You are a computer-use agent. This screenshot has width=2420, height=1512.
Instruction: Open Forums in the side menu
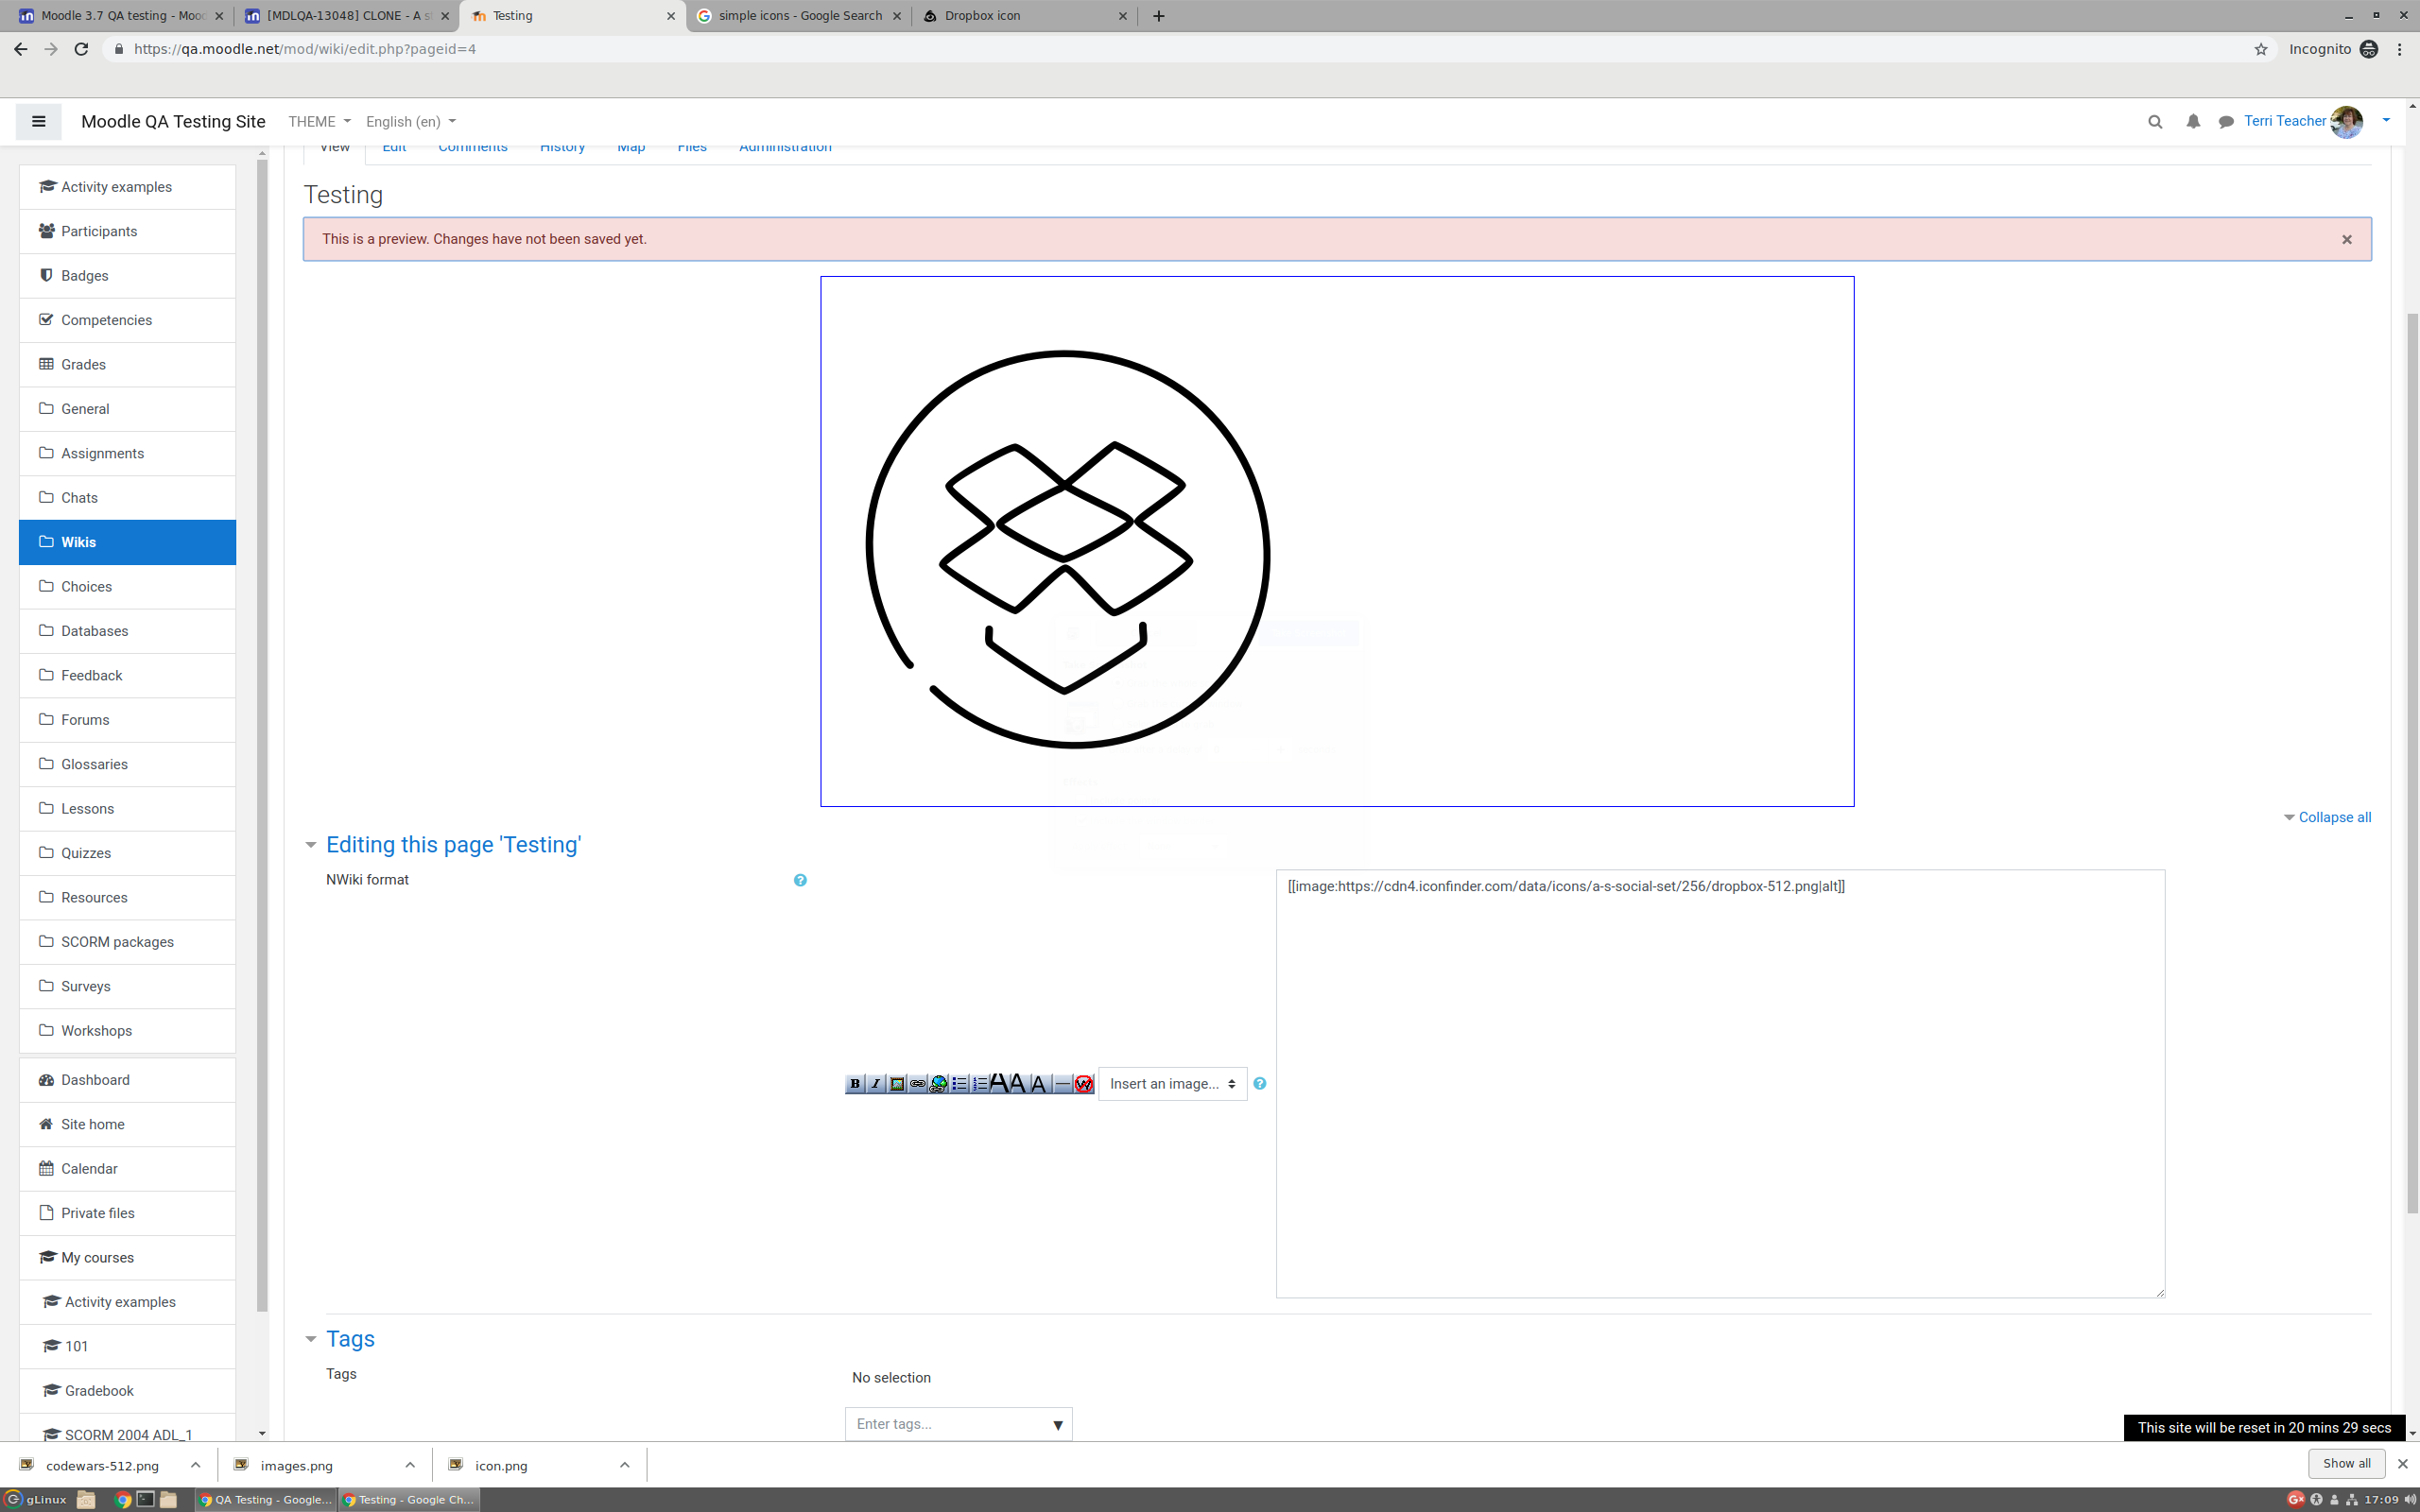[127, 720]
